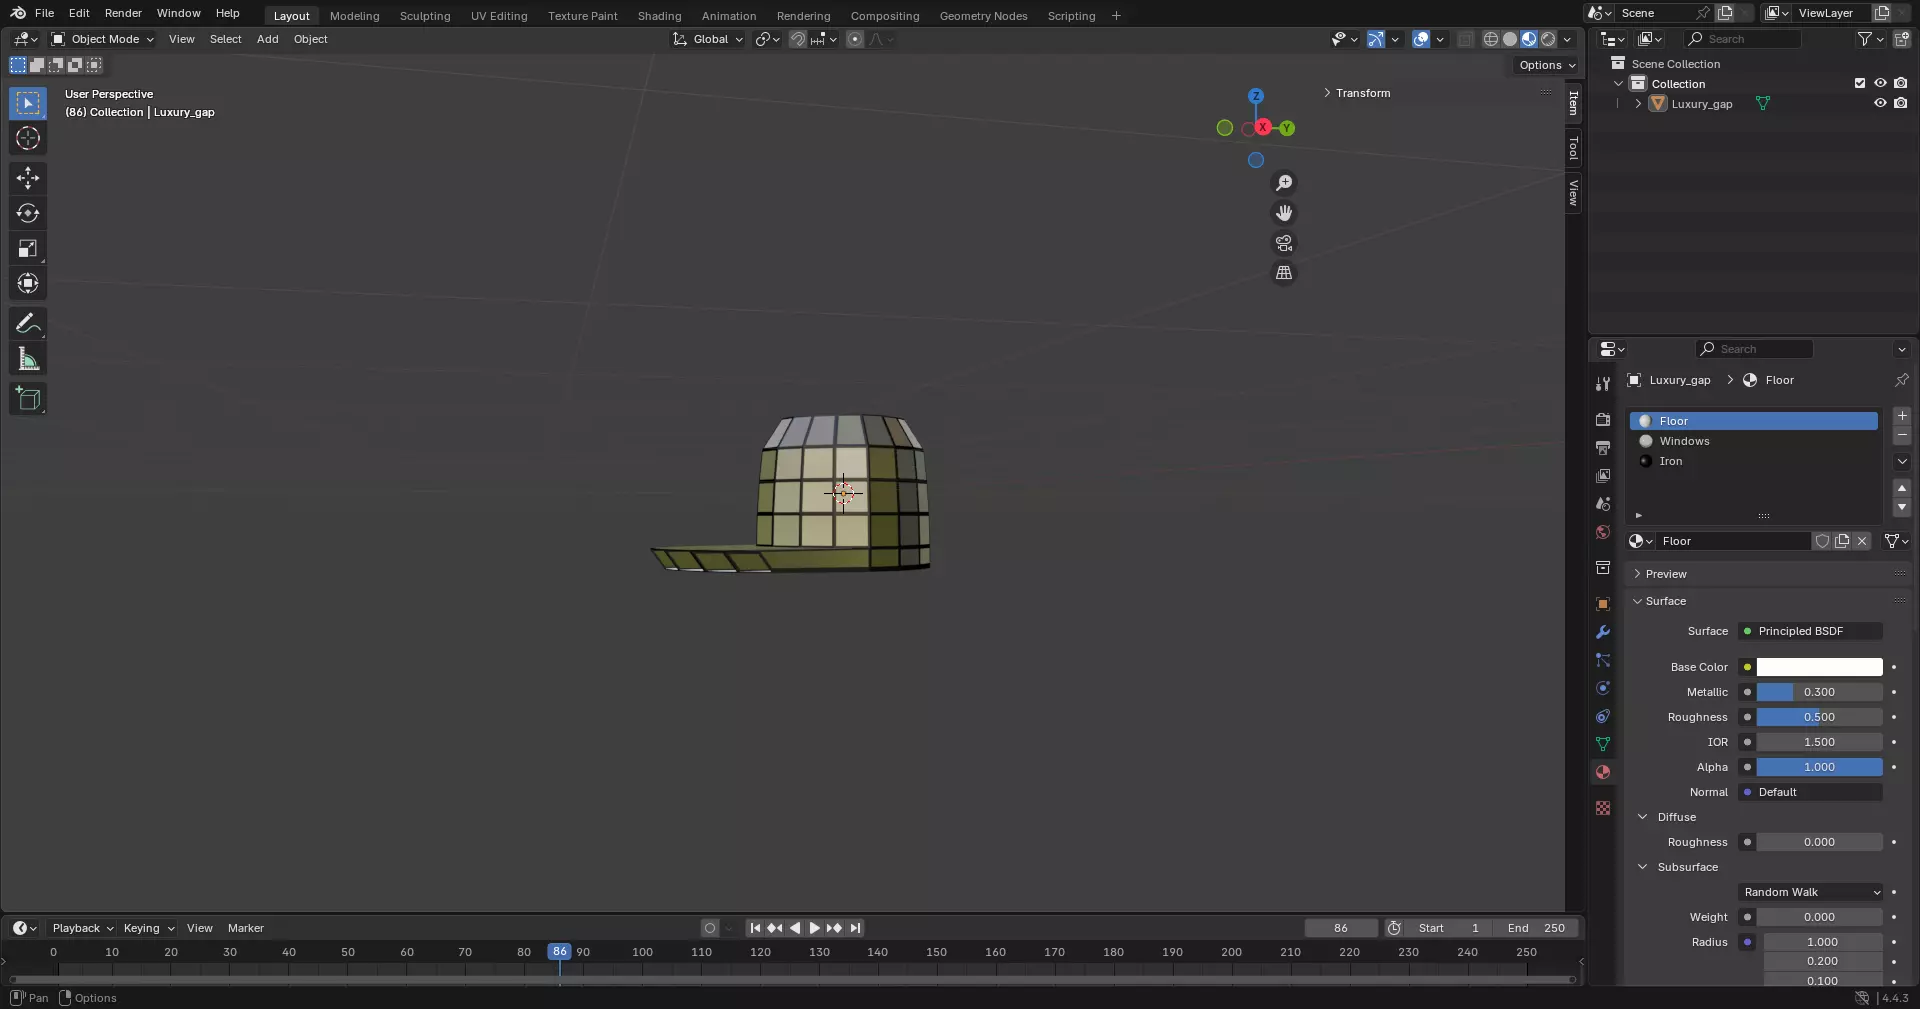Viewport: 1920px width, 1009px height.
Task: Open the Global orientation dropdown
Action: pyautogui.click(x=708, y=39)
